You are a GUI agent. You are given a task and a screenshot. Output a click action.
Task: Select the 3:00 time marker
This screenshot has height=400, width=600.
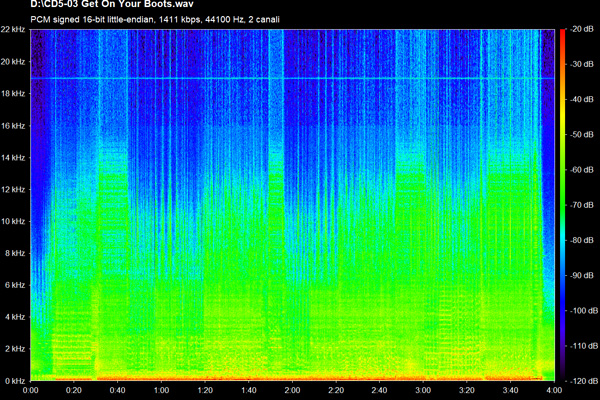[422, 391]
